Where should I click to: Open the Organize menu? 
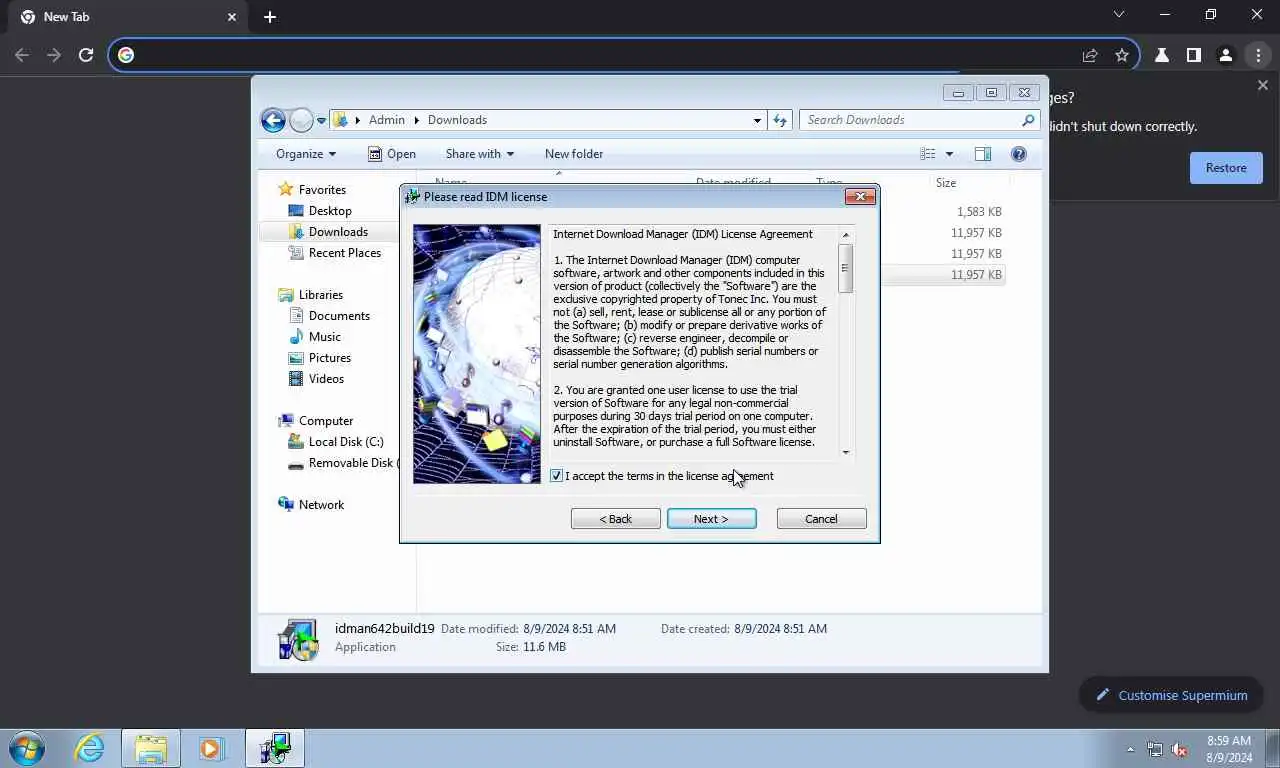tap(306, 154)
